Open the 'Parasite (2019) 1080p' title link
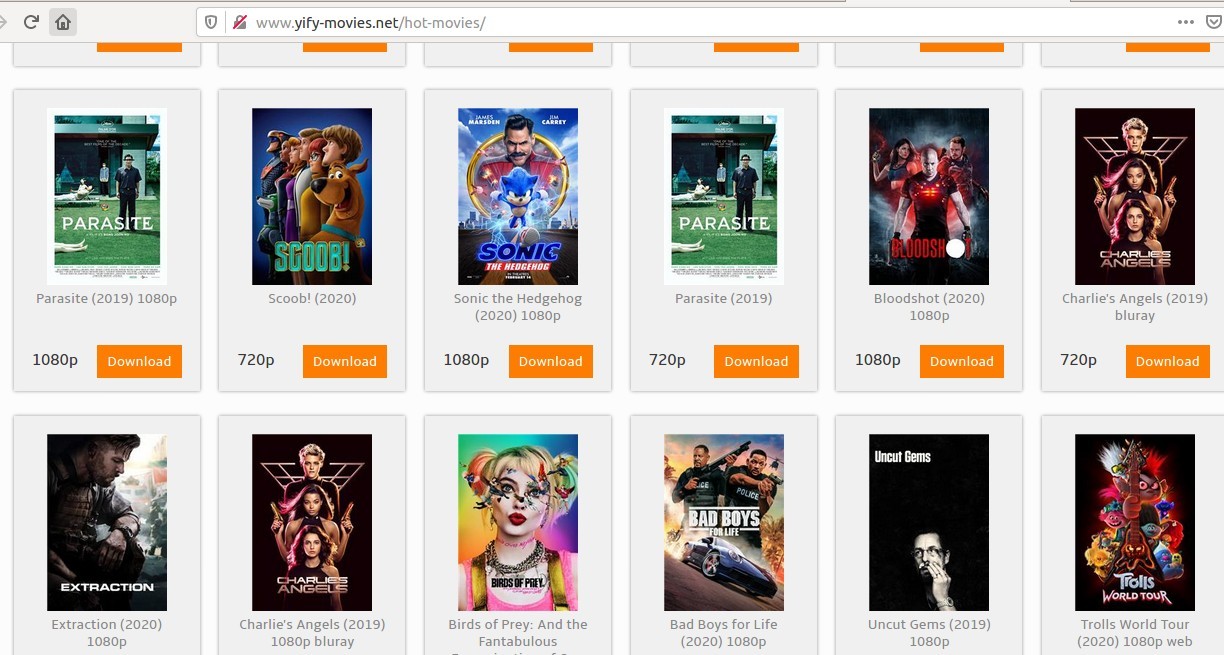This screenshot has width=1224, height=655. [107, 298]
